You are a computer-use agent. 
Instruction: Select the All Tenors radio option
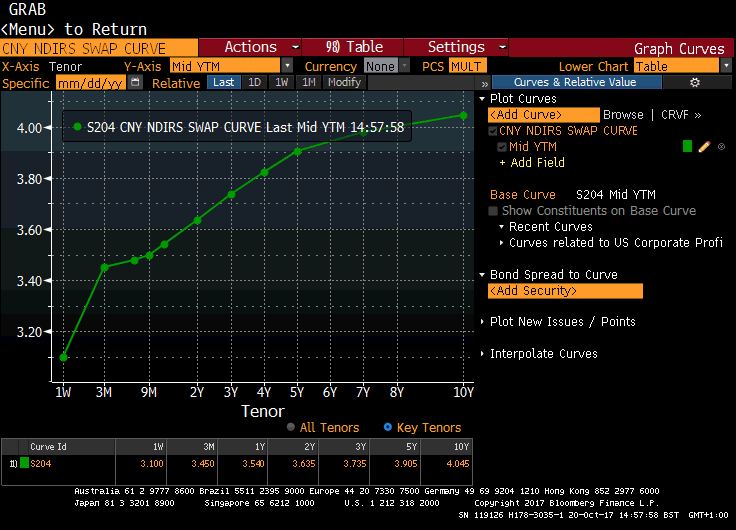[291, 427]
